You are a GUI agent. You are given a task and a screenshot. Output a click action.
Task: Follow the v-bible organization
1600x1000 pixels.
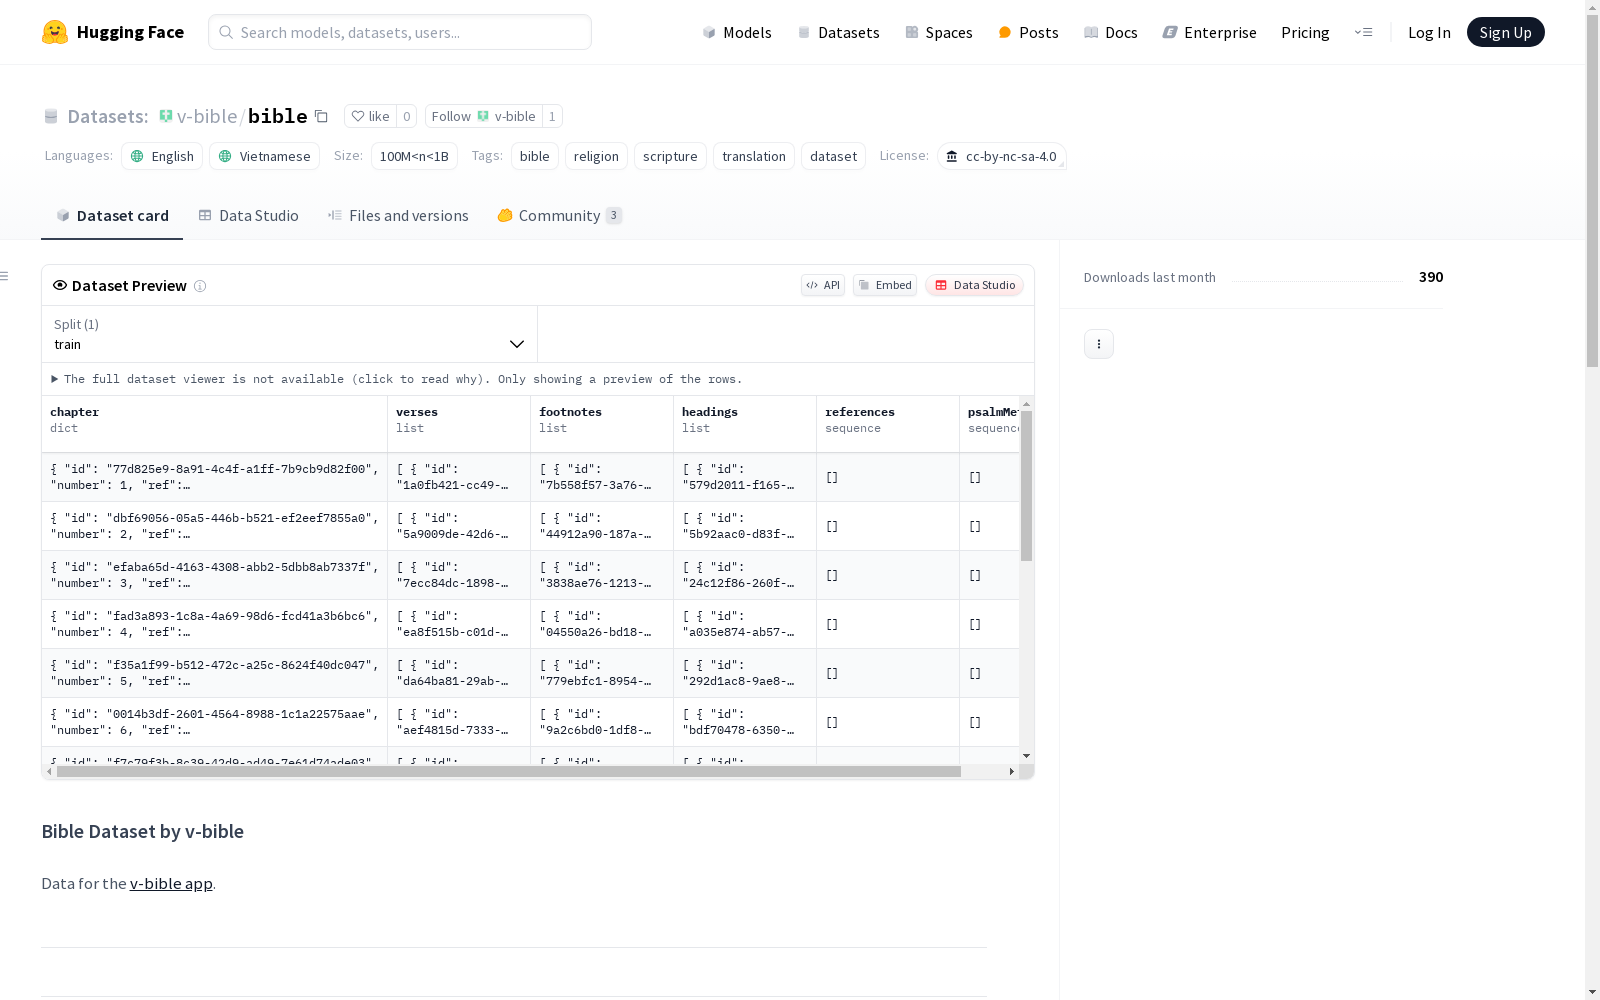click(x=484, y=116)
